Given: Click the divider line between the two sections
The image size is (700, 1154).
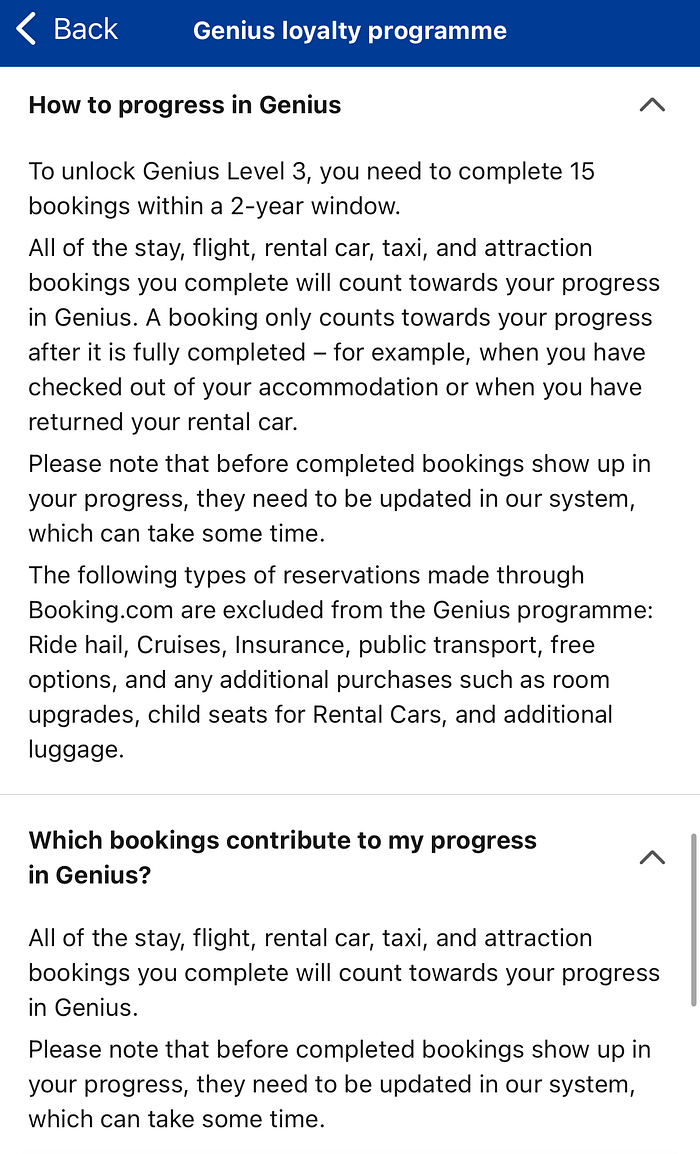Looking at the screenshot, I should click(x=350, y=795).
